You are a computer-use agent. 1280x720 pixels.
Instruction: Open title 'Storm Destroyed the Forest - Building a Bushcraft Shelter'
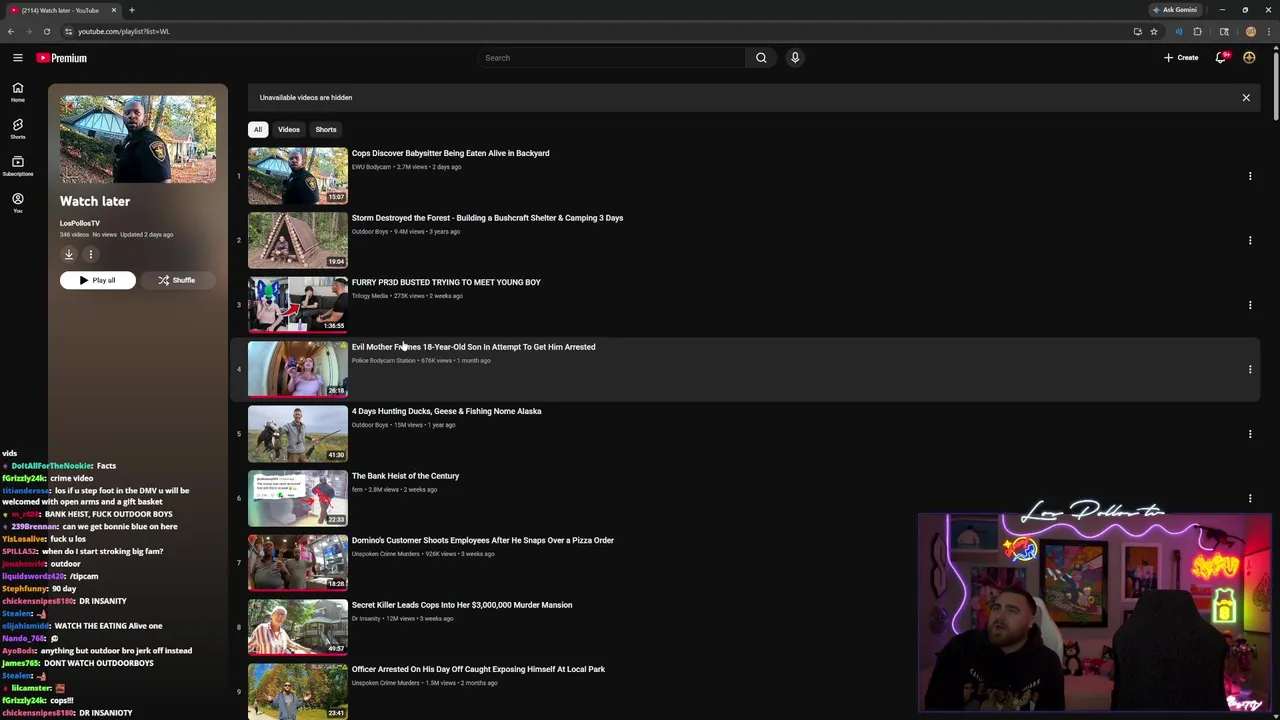[487, 218]
